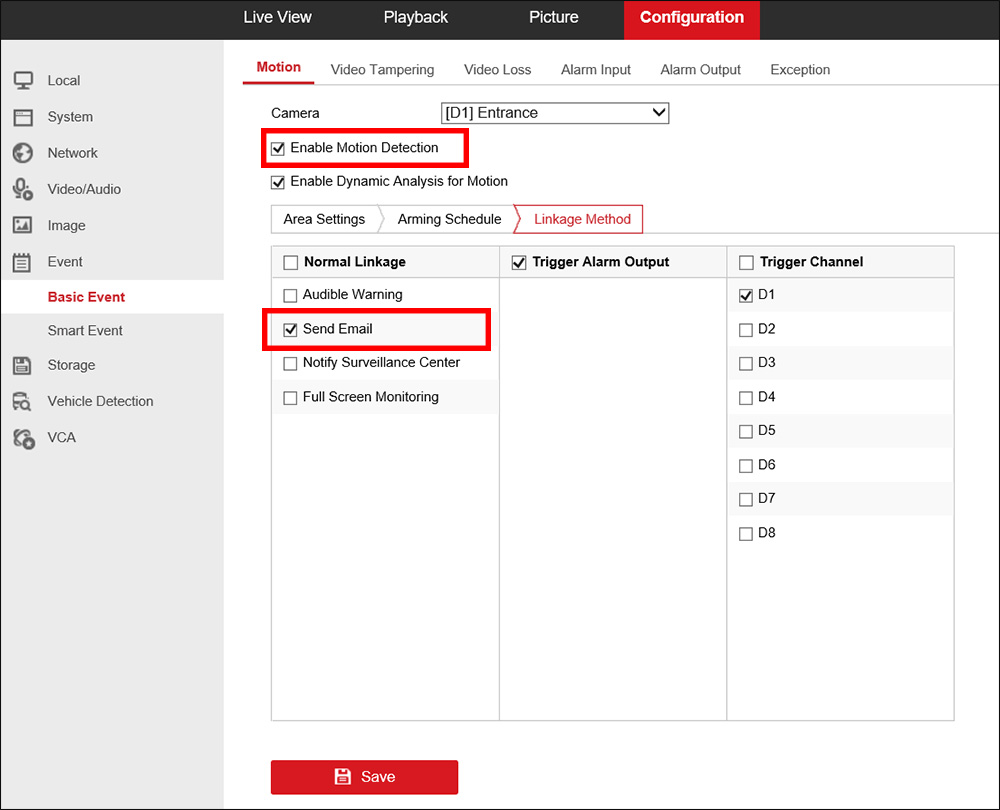Uncheck Enable Motion Detection checkbox

pyautogui.click(x=278, y=149)
